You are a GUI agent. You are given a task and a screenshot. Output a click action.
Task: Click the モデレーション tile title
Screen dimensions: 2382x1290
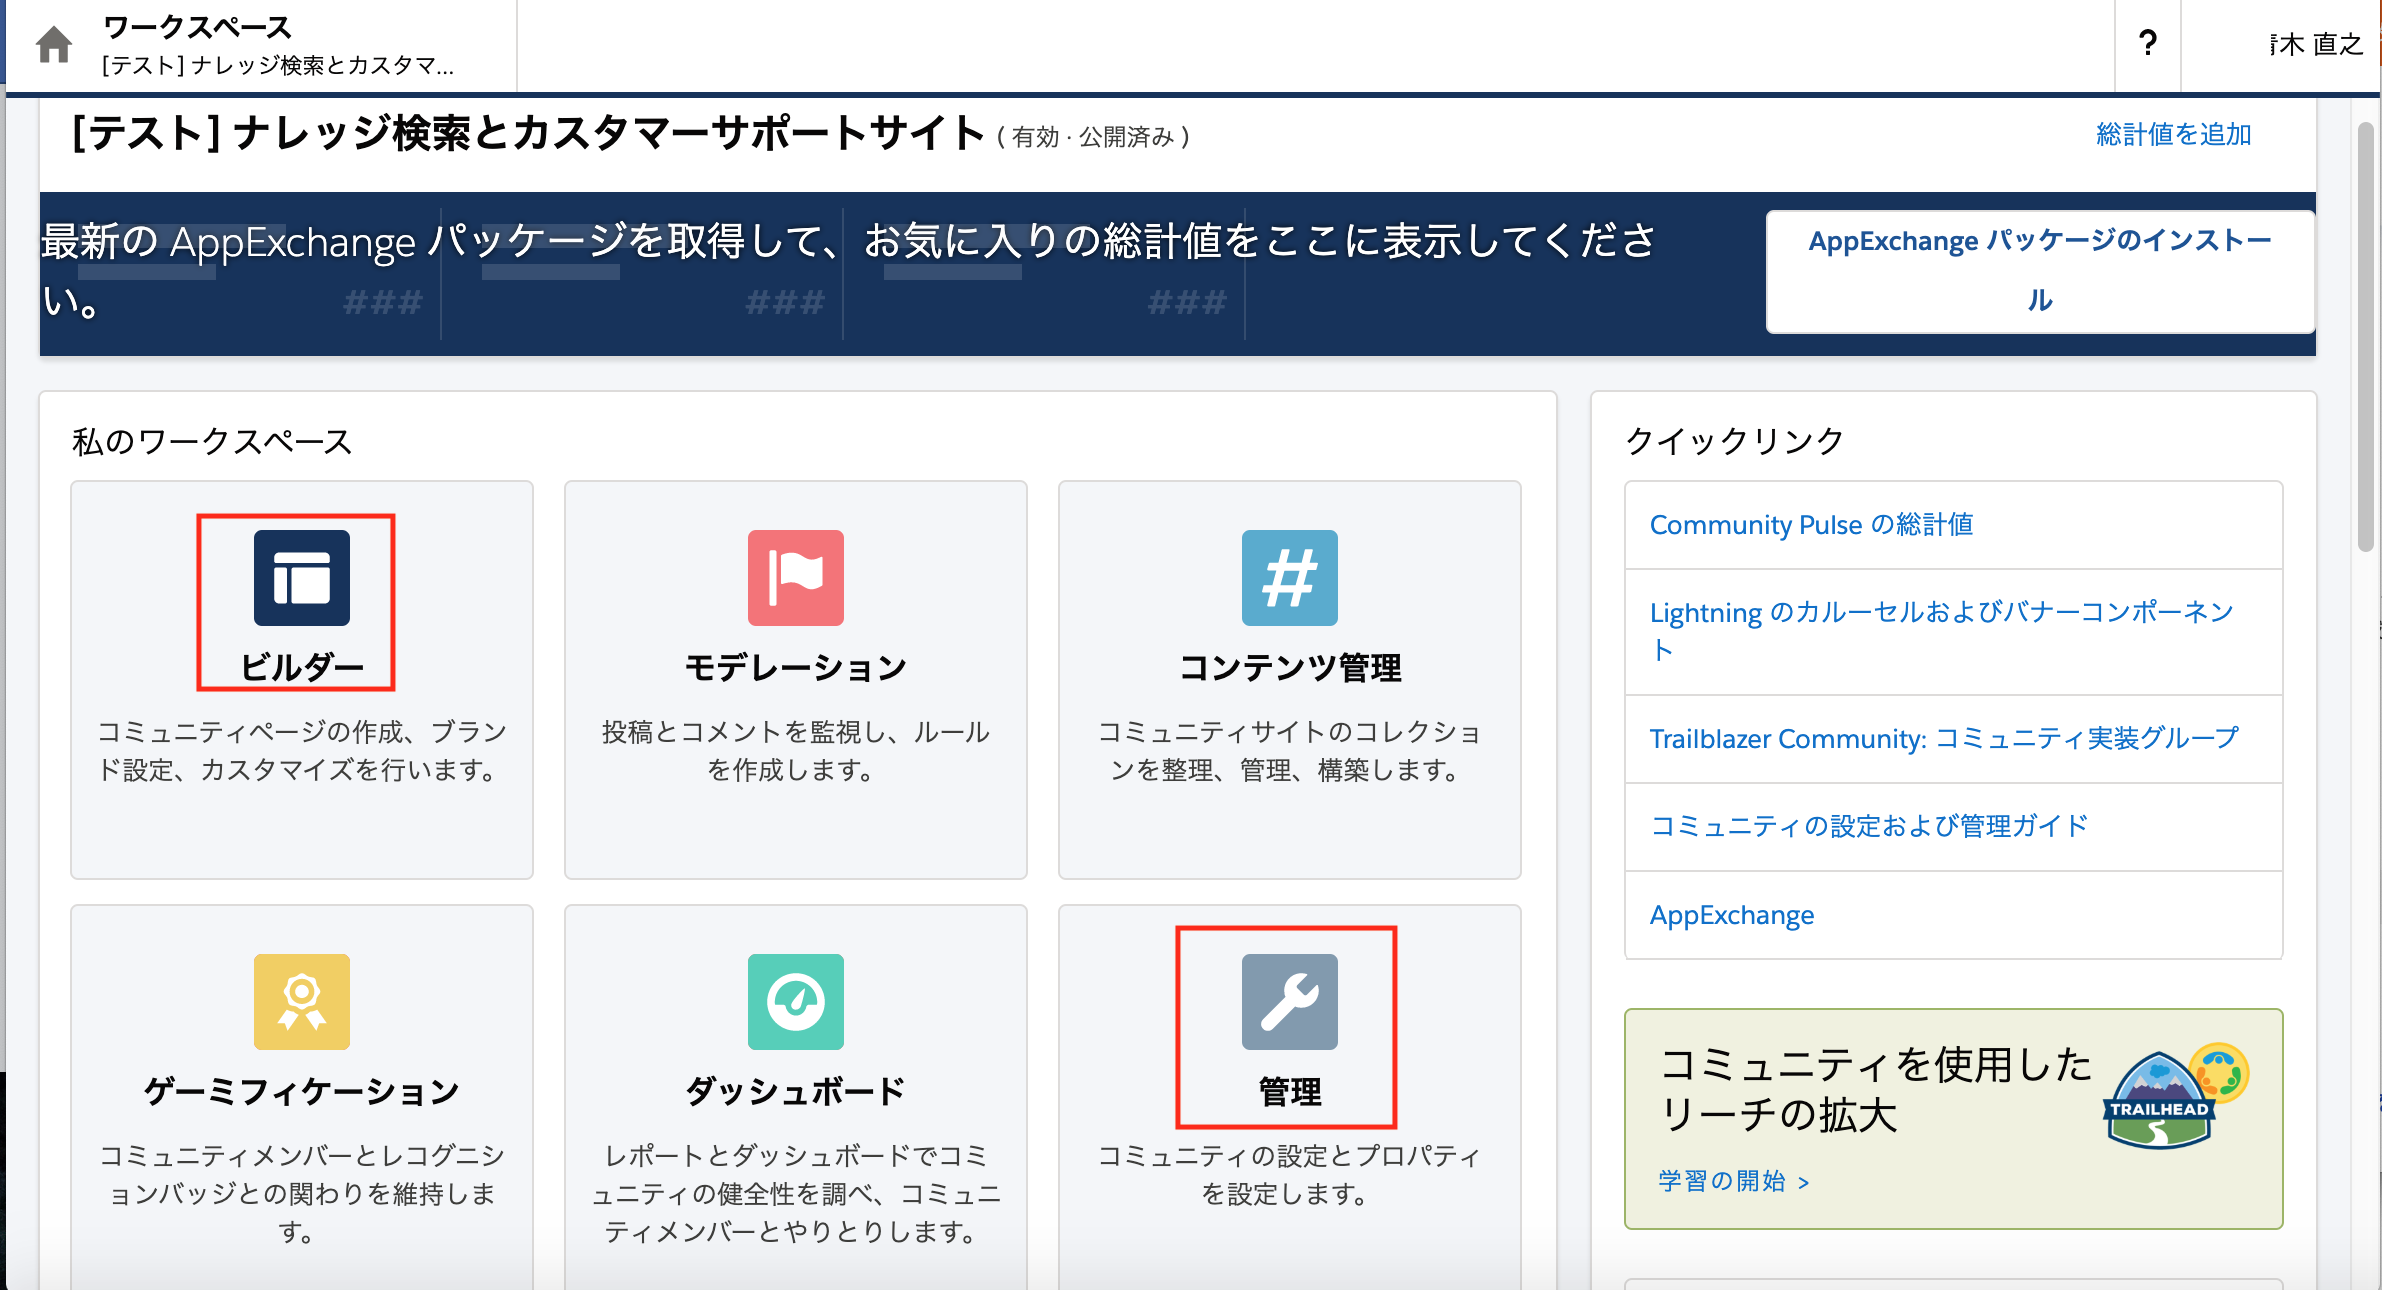point(795,667)
